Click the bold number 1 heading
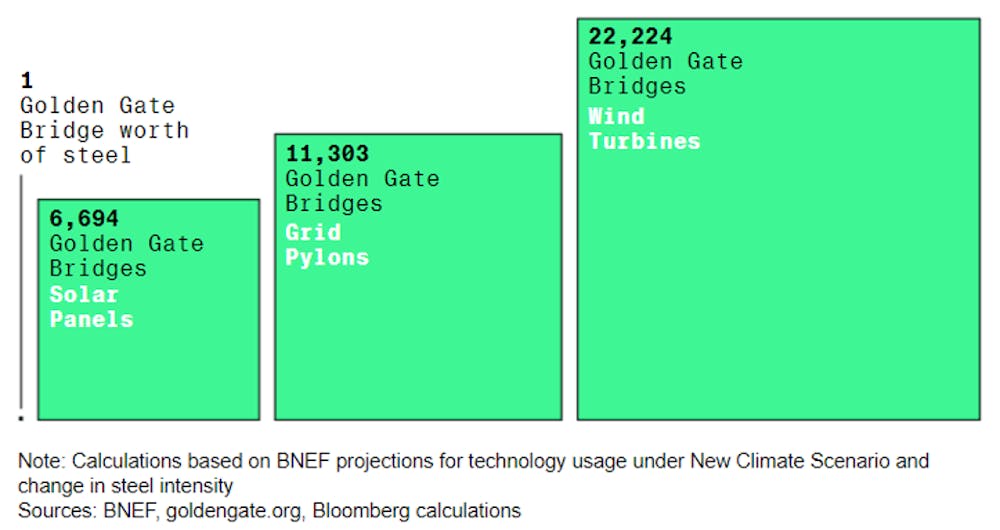This screenshot has height=530, width=1000. tap(26, 80)
